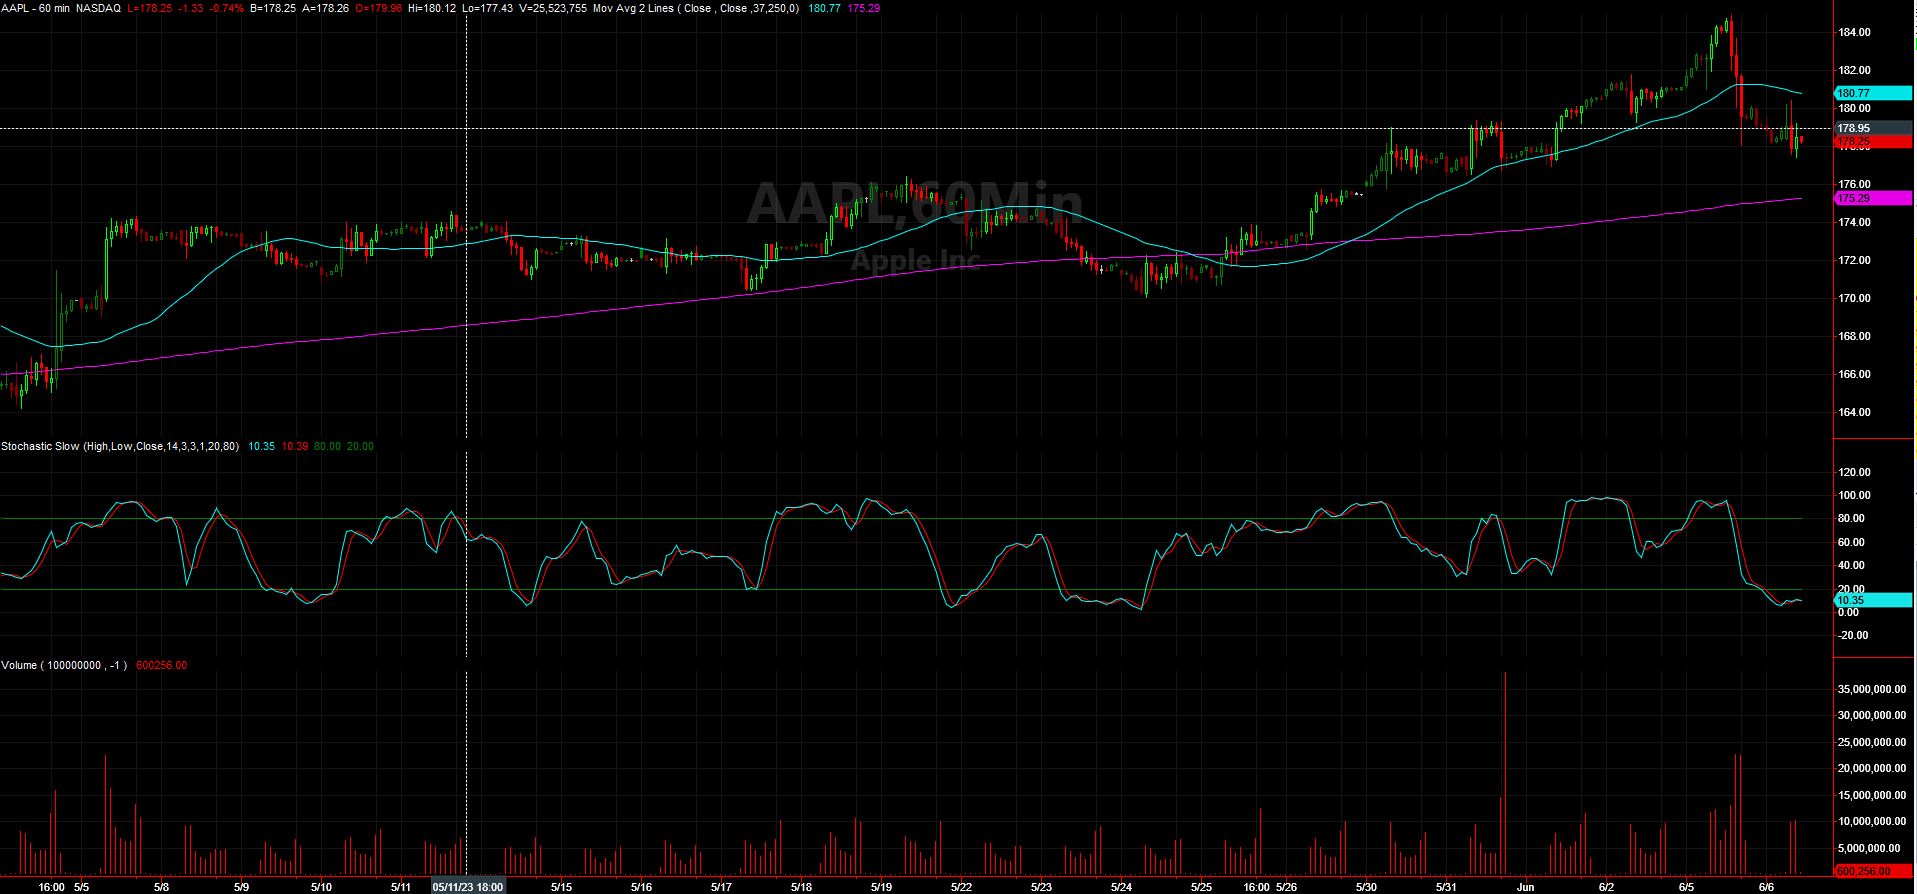Screen dimensions: 1917x894
Task: Select 40.00 on the Stochastic scale
Action: pyautogui.click(x=1851, y=565)
